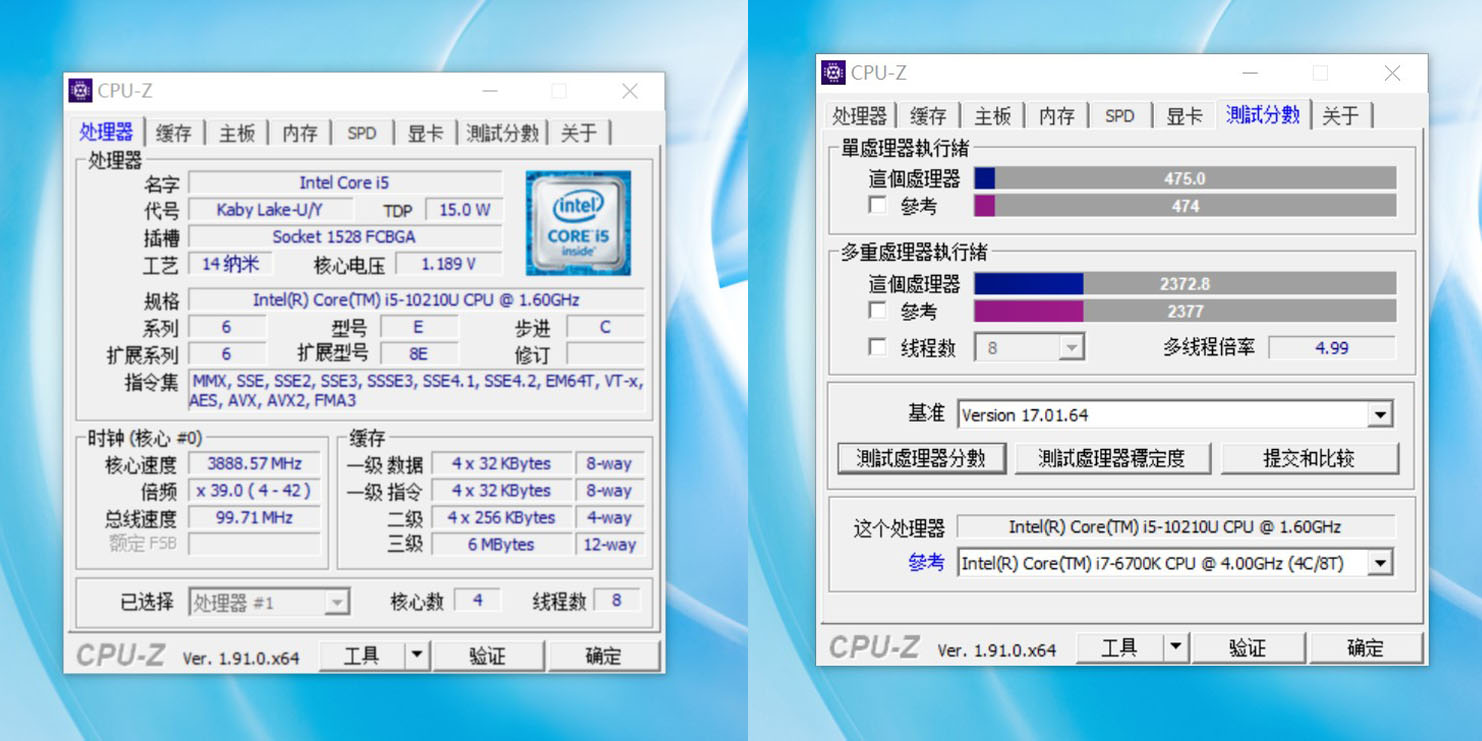Screen dimensions: 1482x741
Task: Switch to the 处理器 tab in the benchmark window
Action: tap(860, 116)
